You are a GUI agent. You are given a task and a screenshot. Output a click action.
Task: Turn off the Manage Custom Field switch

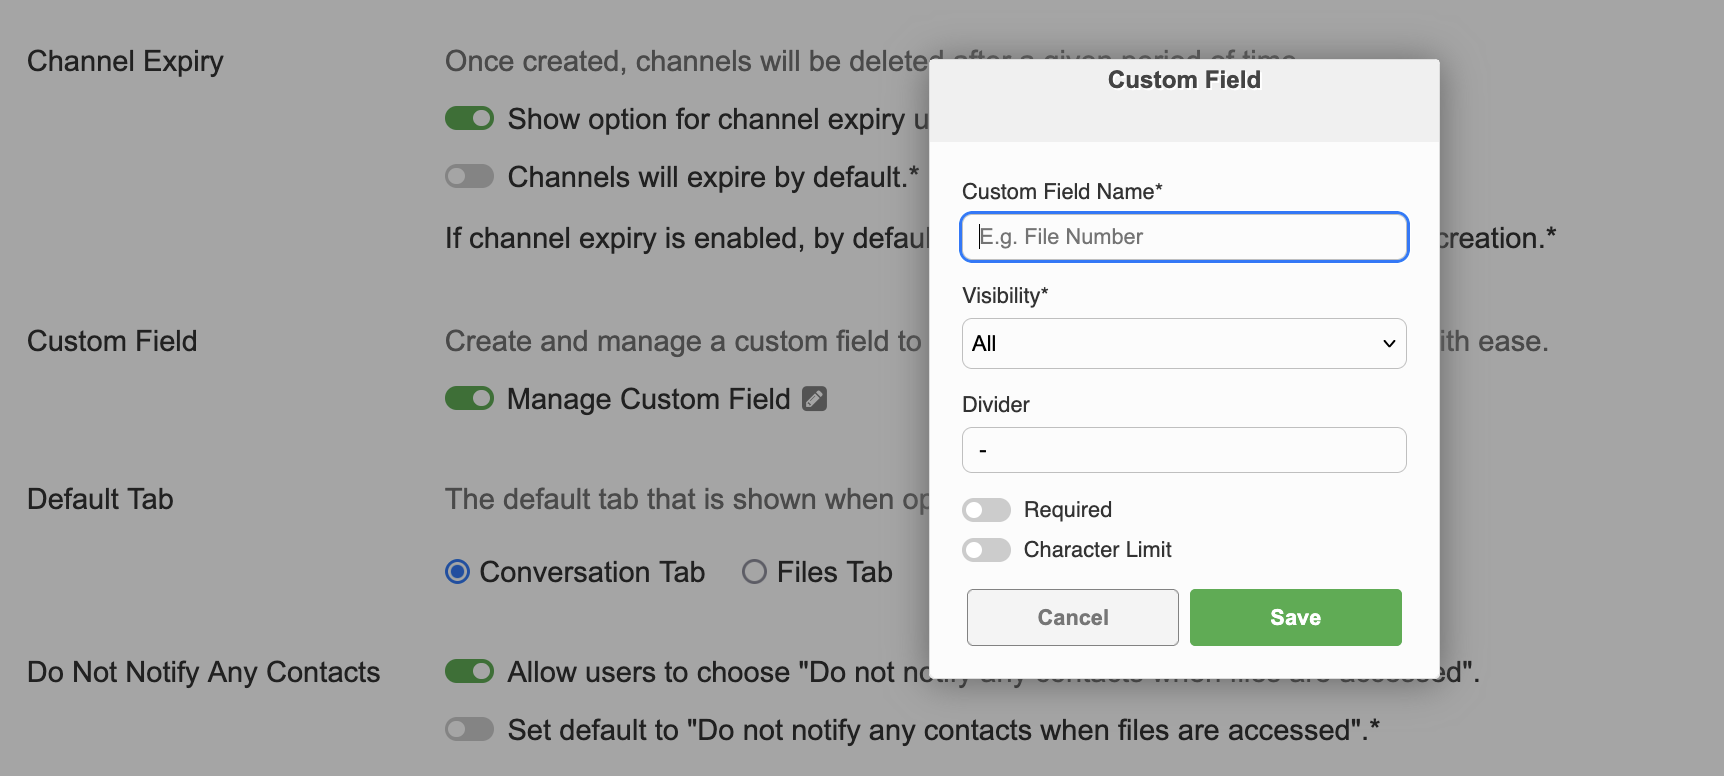click(469, 399)
